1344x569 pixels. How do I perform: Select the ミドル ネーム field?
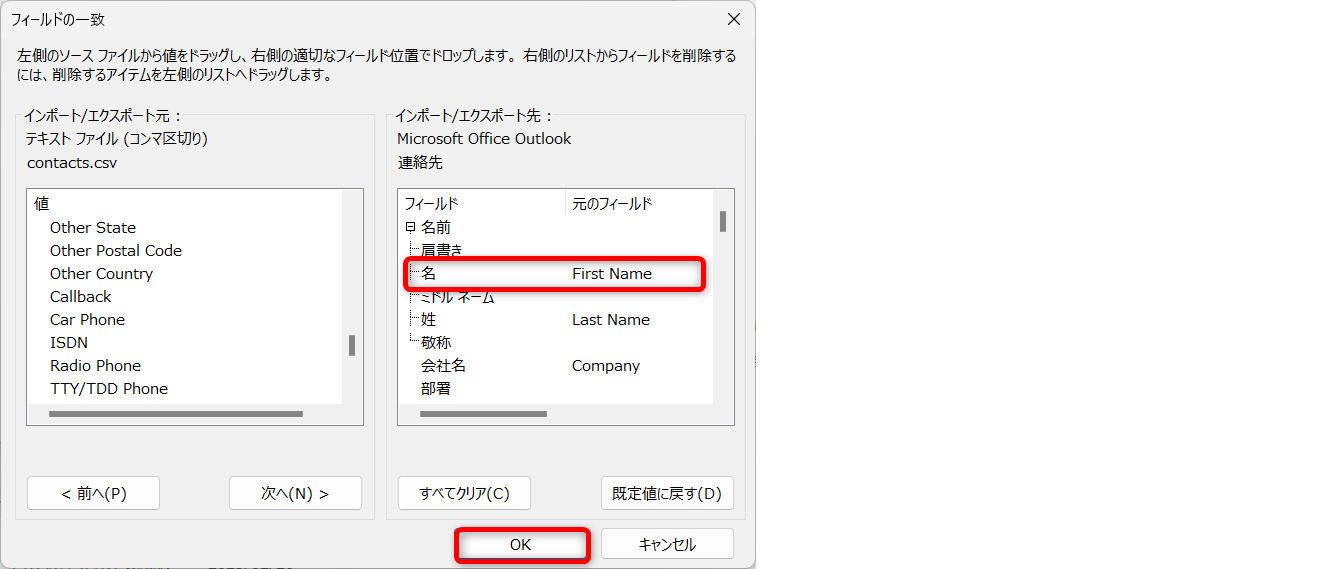point(457,297)
